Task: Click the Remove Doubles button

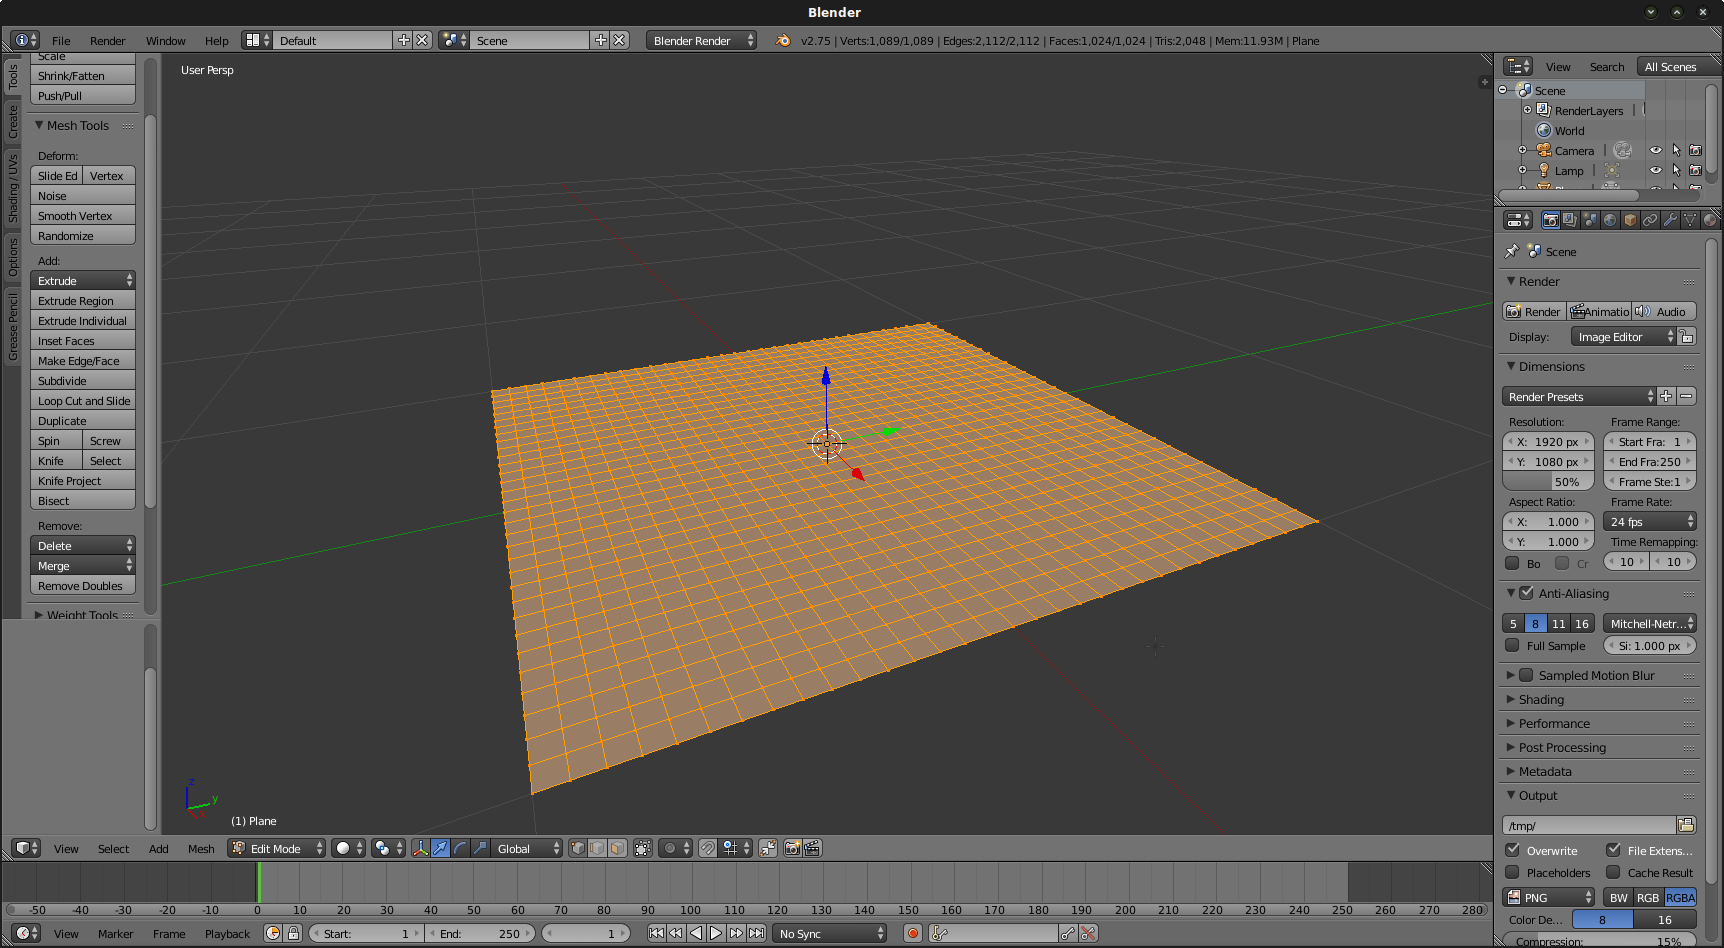Action: (x=83, y=586)
